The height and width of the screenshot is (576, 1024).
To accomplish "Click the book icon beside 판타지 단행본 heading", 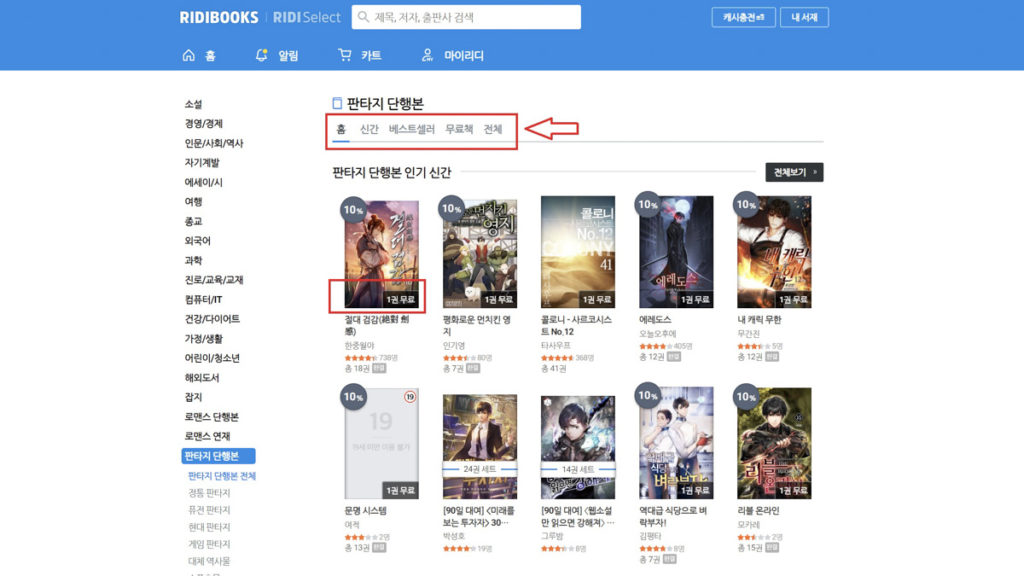I will pyautogui.click(x=337, y=103).
